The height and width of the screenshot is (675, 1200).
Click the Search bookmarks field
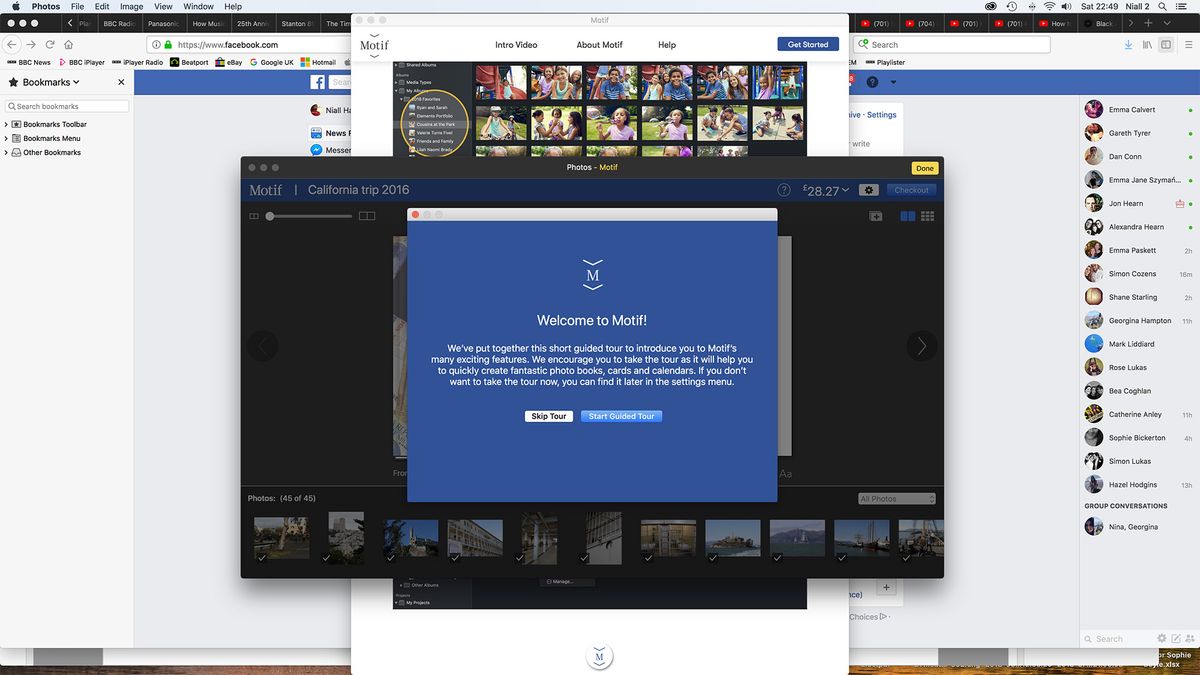(x=67, y=106)
